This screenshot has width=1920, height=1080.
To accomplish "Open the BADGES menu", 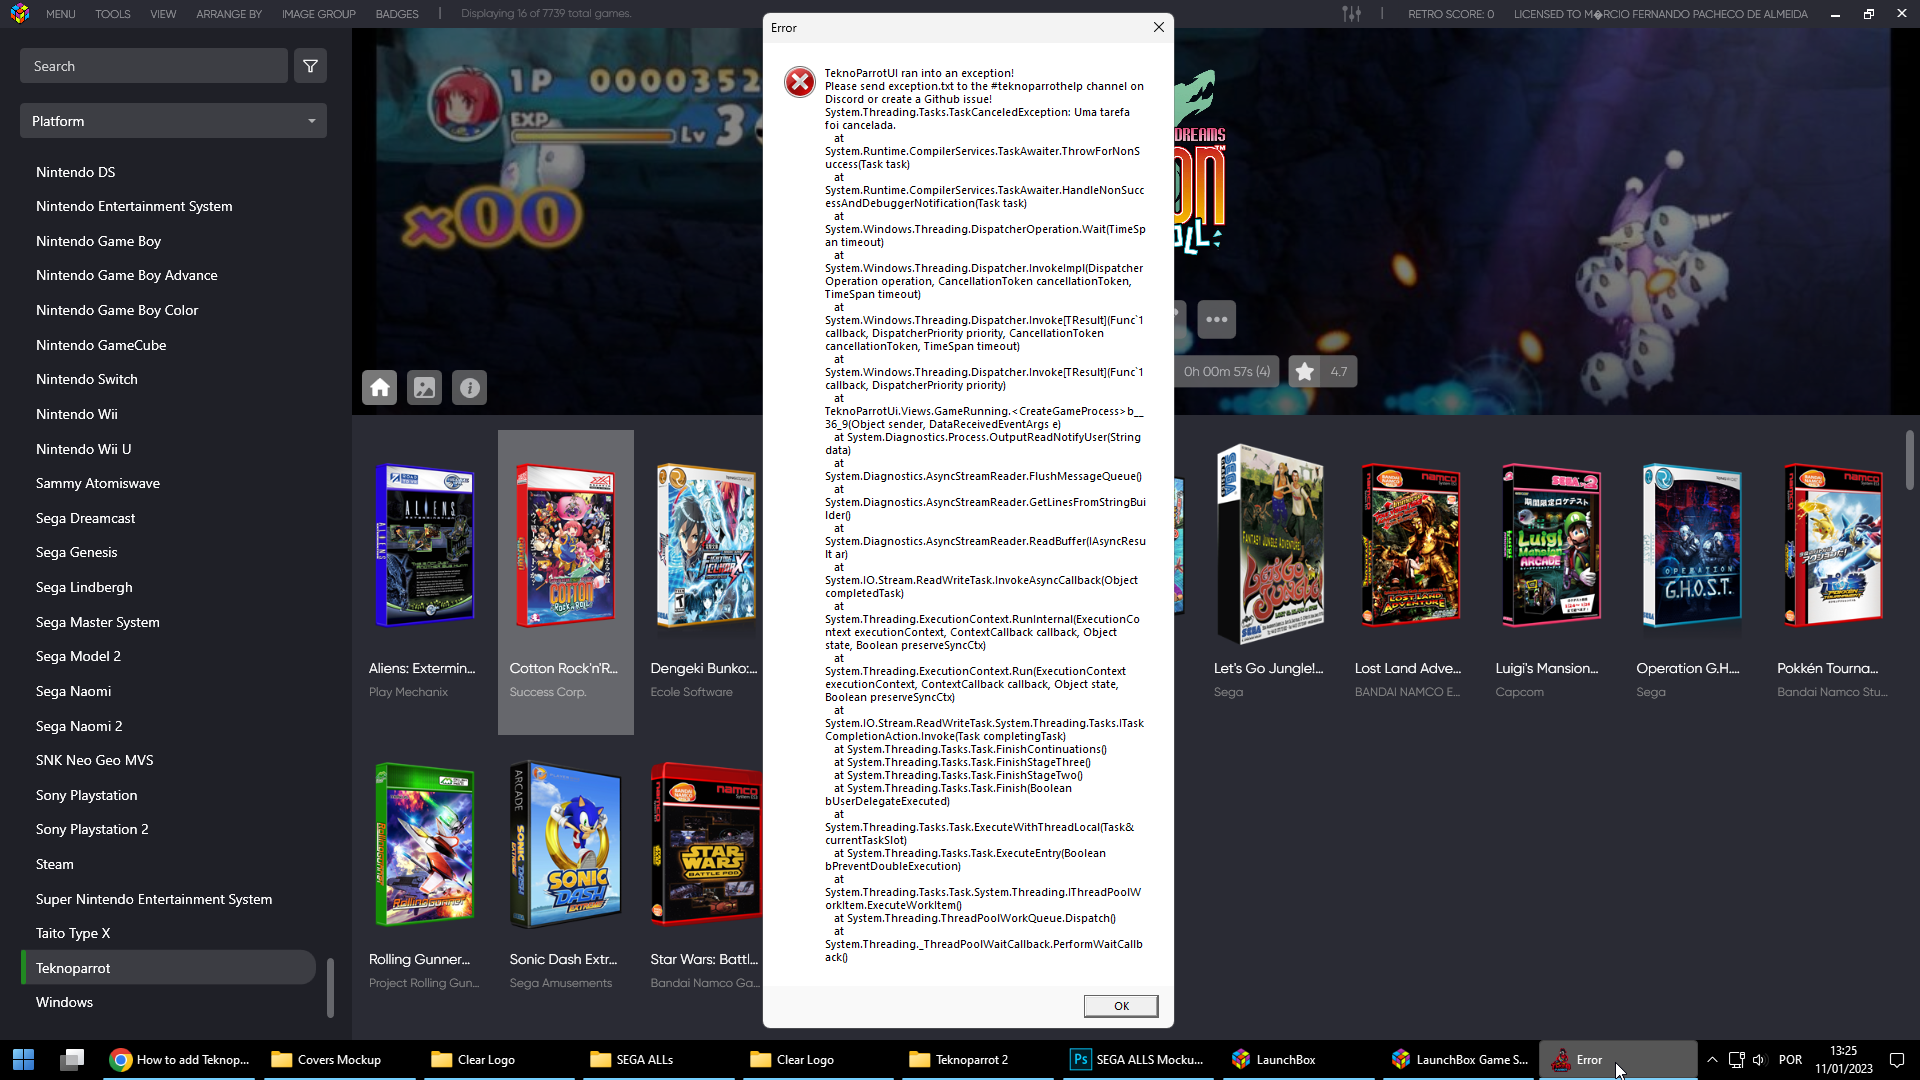I will 397,14.
